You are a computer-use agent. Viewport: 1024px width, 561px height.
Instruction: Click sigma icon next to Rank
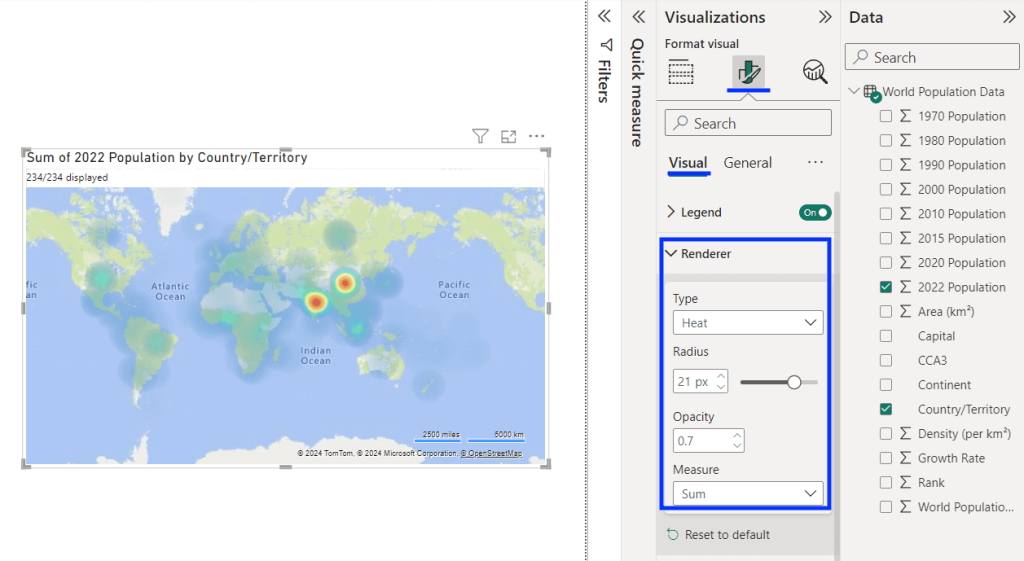coord(905,483)
